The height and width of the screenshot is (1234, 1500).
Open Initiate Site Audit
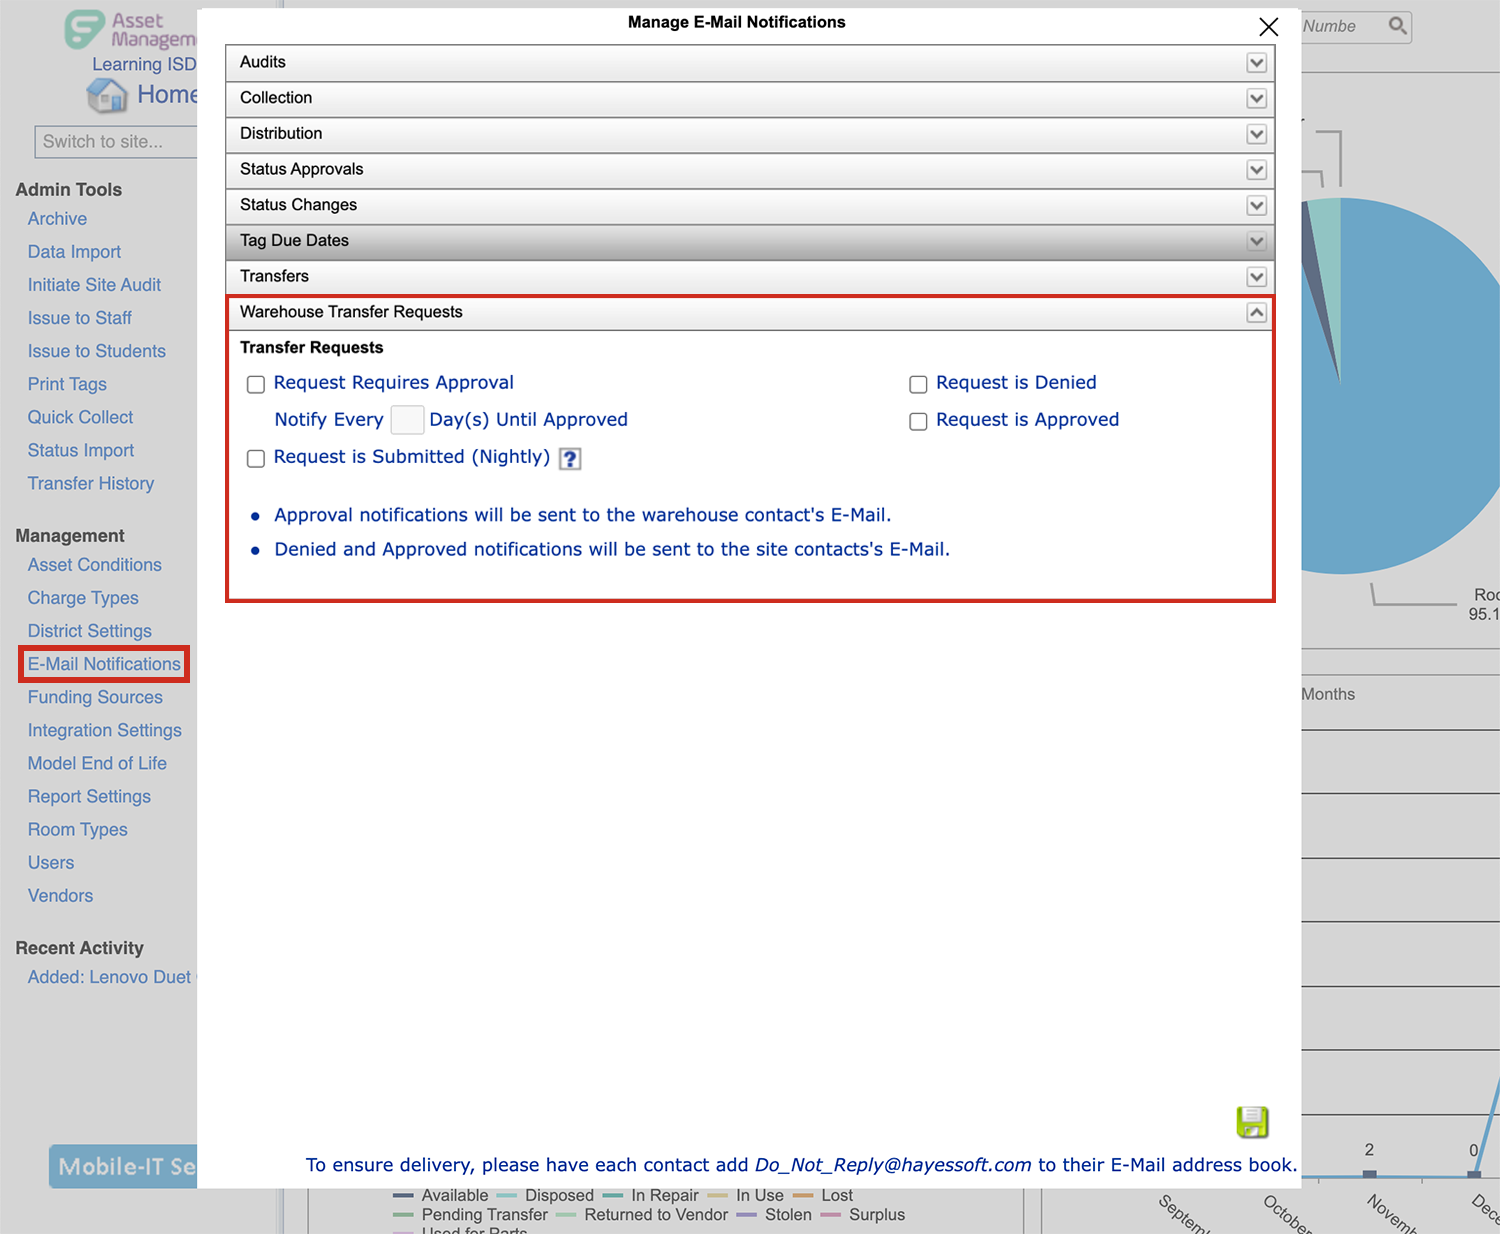[x=94, y=285]
